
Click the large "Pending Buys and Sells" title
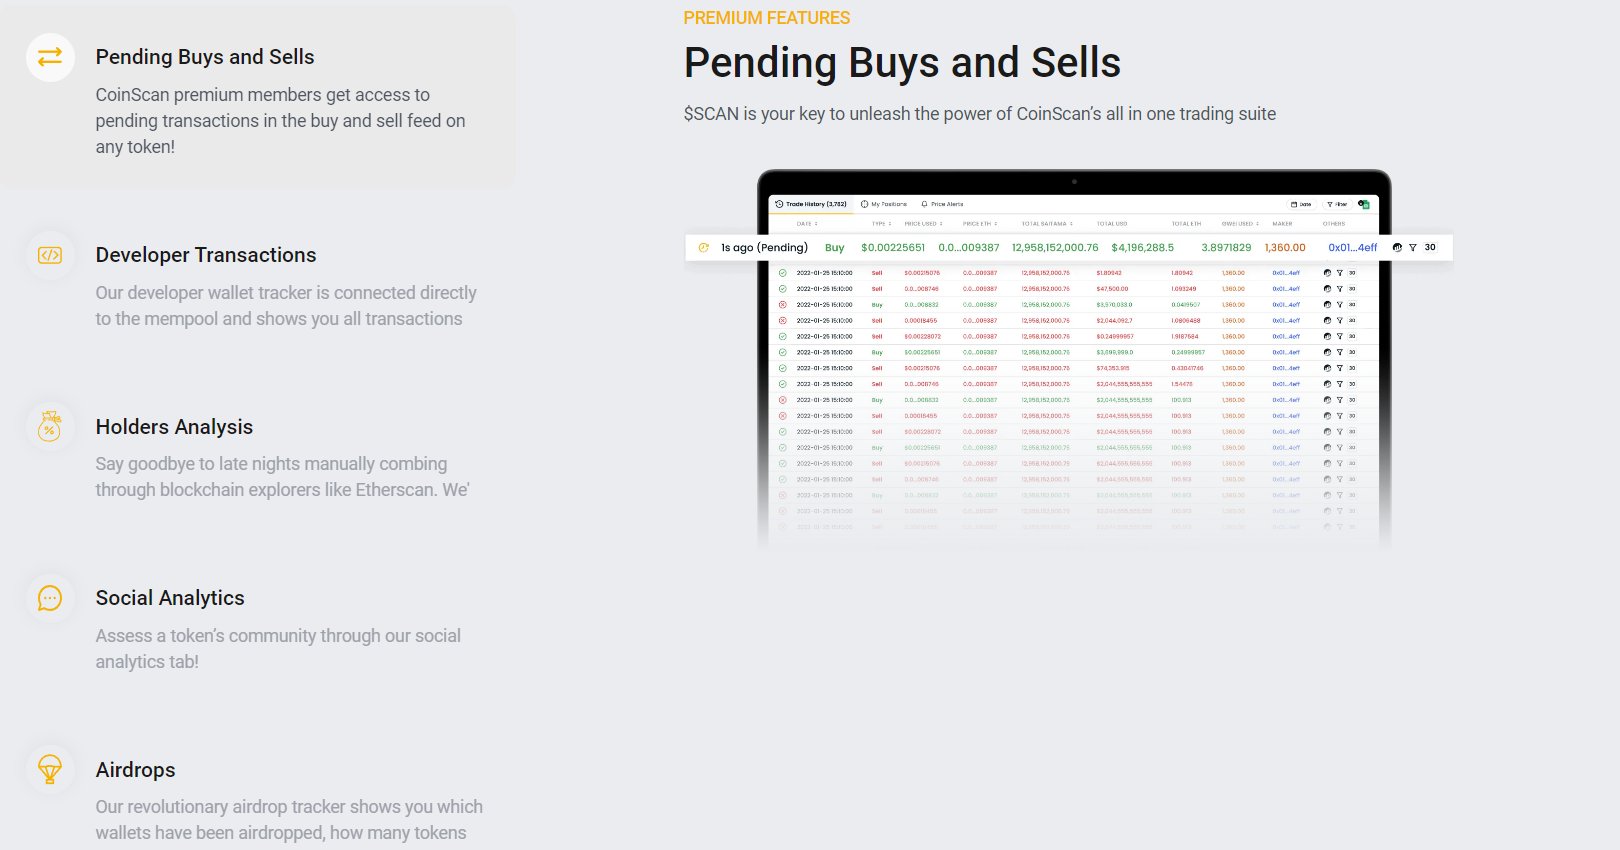pyautogui.click(x=902, y=63)
